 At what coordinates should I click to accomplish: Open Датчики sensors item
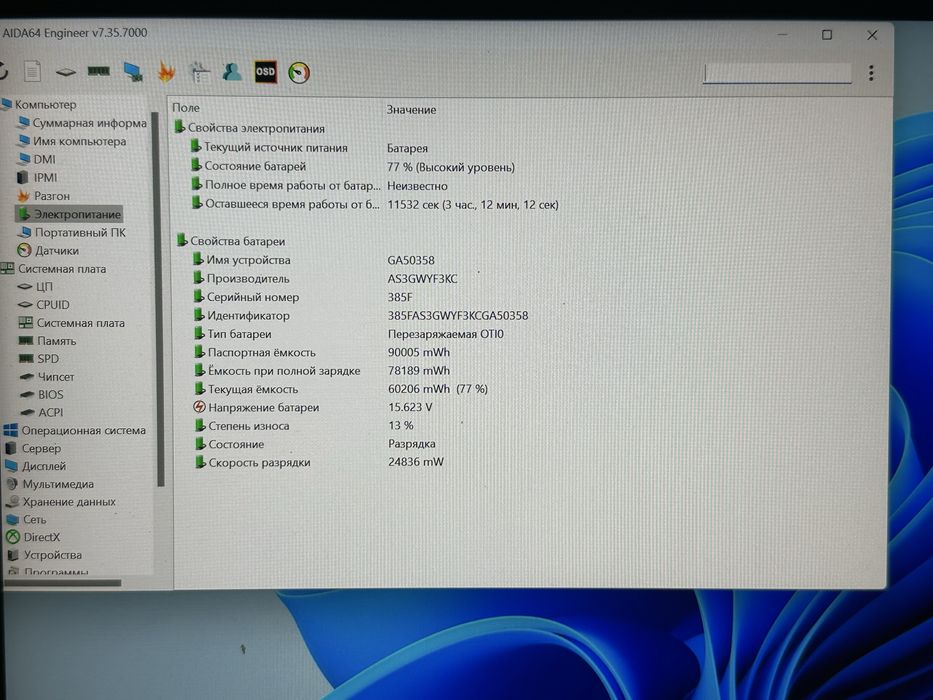click(48, 251)
